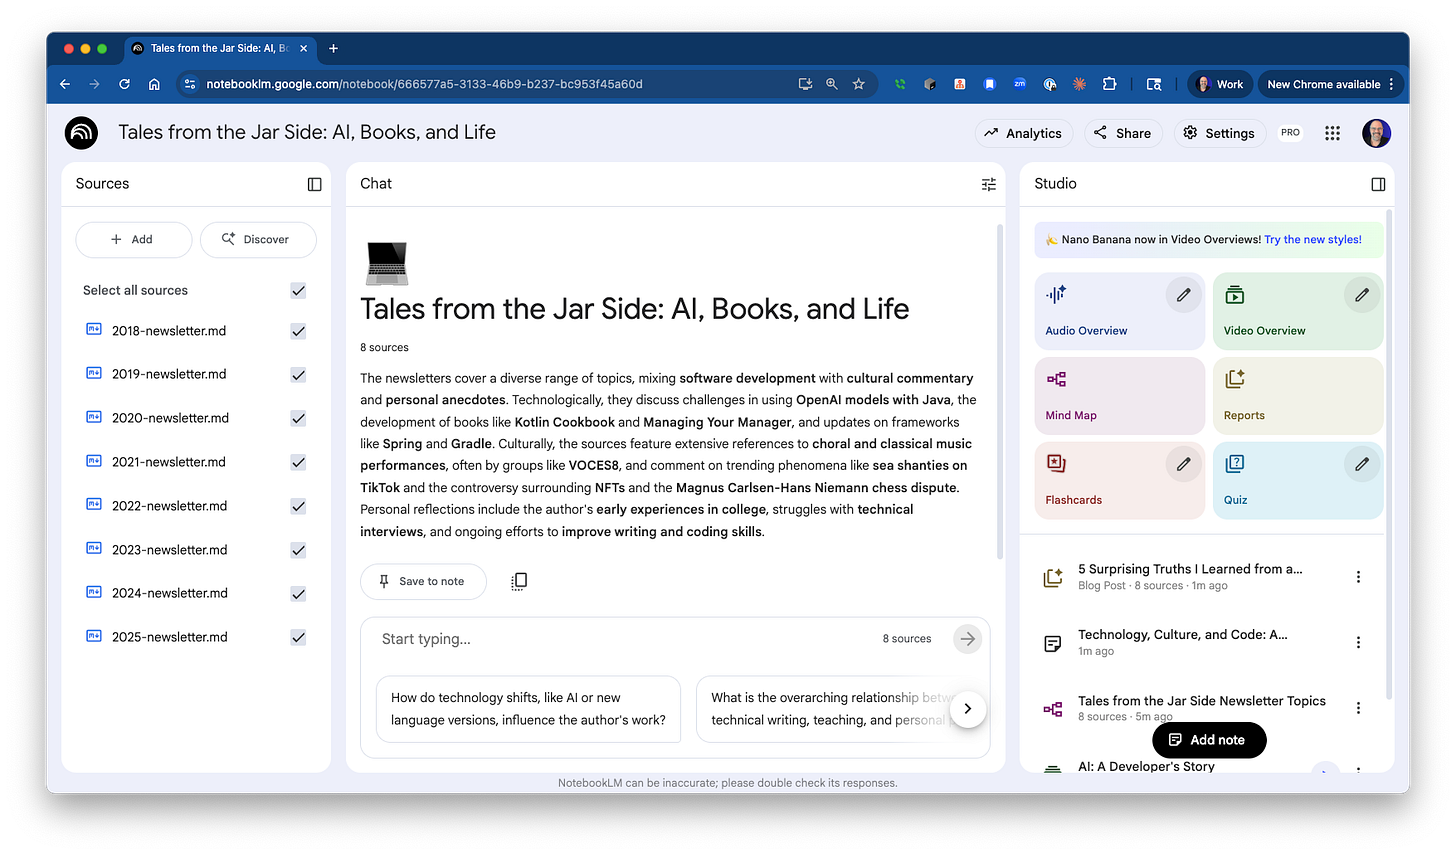Select the Tales from the Jar Side tab

pos(220,48)
